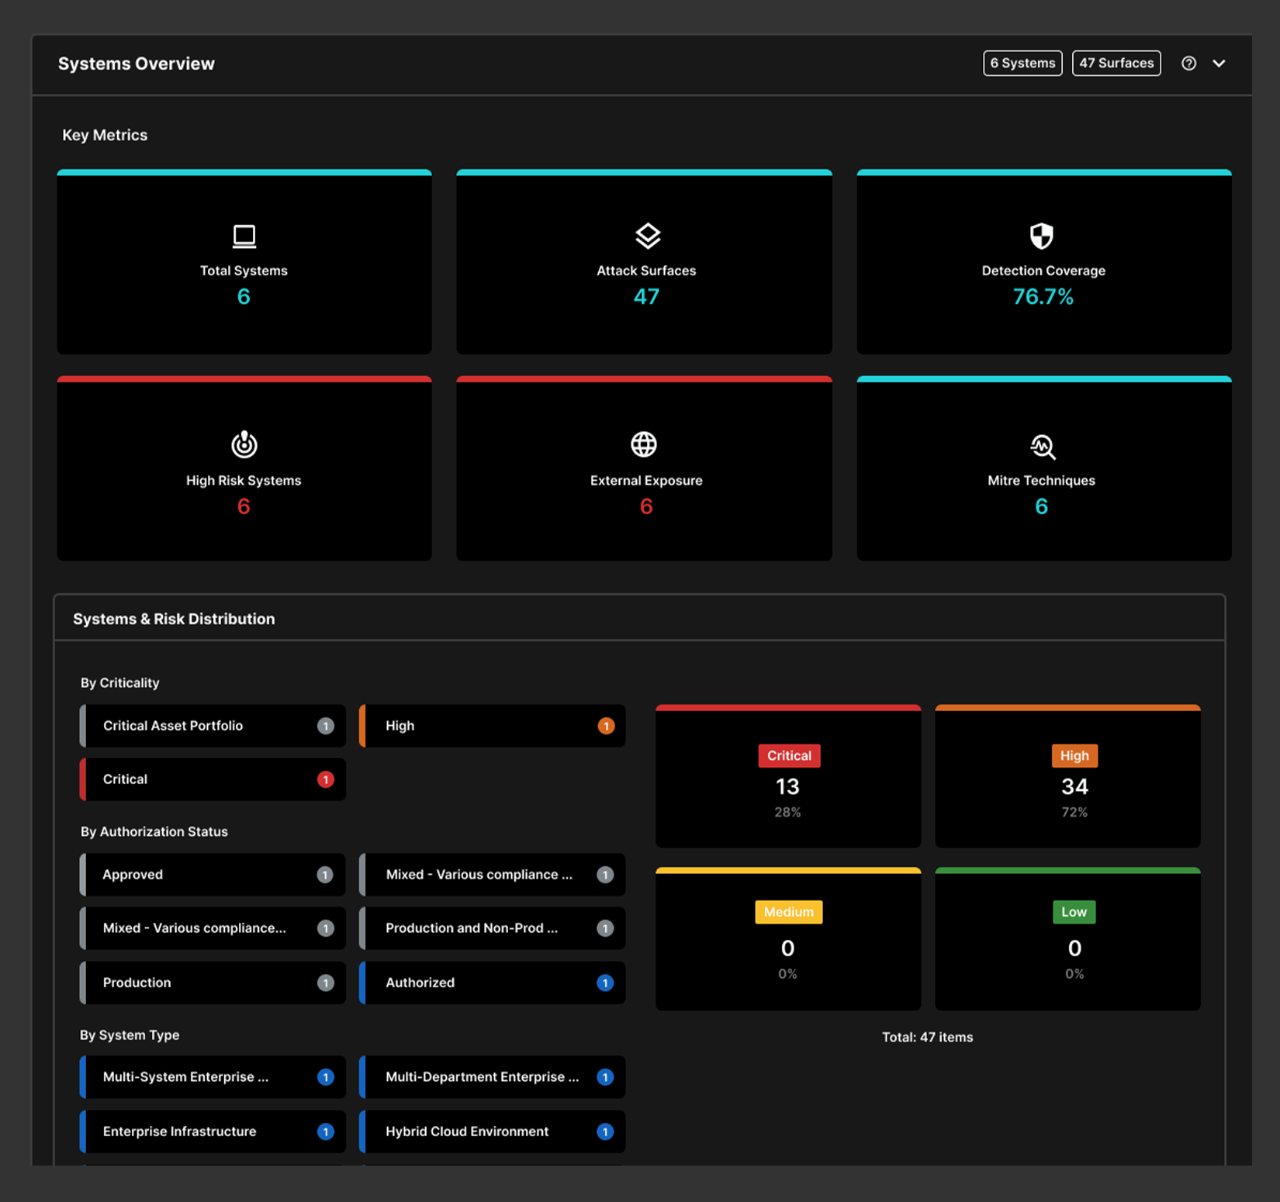This screenshot has width=1280, height=1202.
Task: Click the Mitre Techniques magnifier icon
Action: click(x=1042, y=445)
